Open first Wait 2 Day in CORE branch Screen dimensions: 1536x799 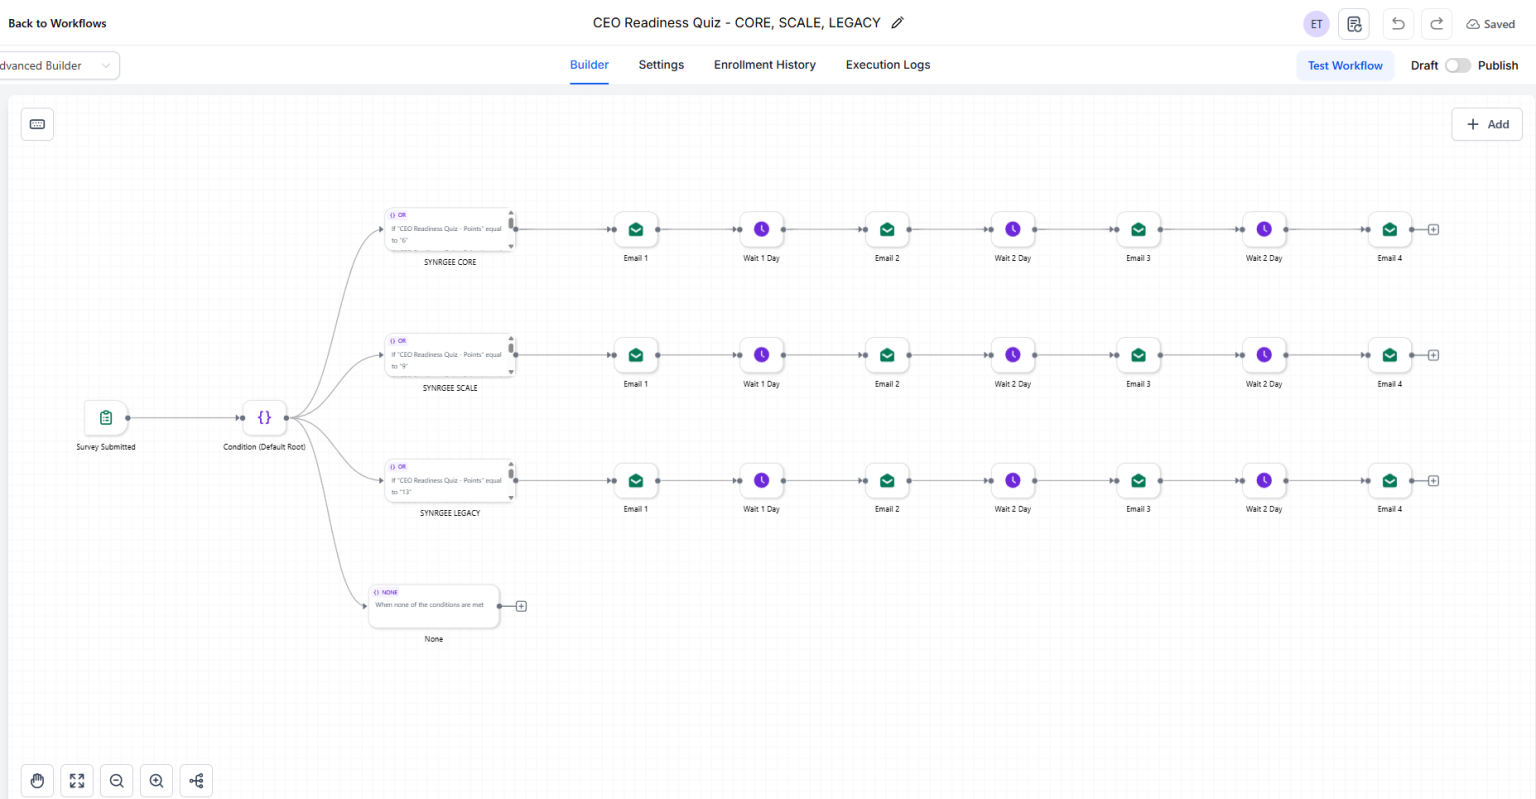[1013, 230]
